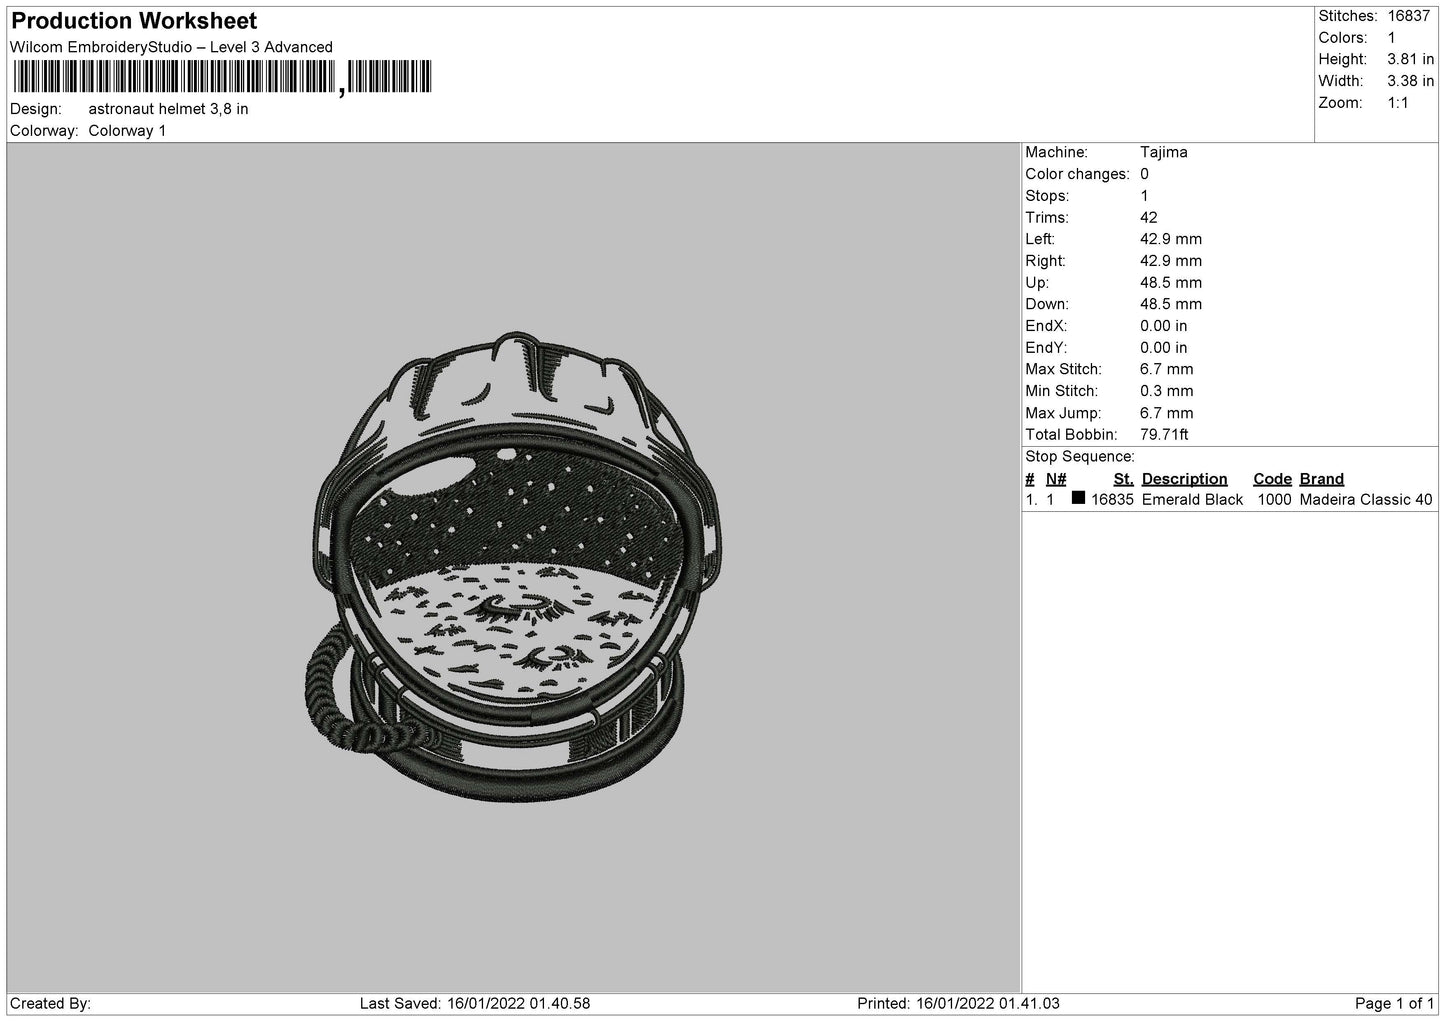Click the Page 1 of 1 indicator
The image size is (1445, 1021).
(1394, 1003)
